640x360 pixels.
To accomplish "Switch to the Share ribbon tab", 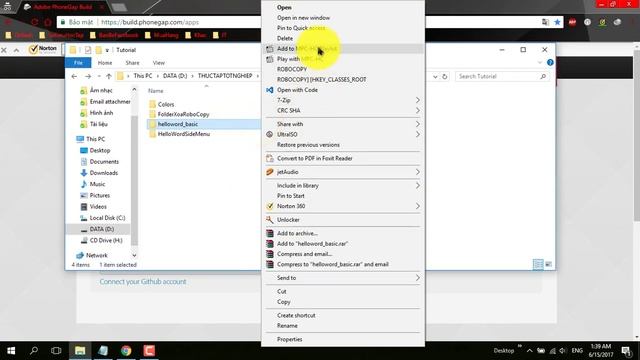I will [132, 63].
